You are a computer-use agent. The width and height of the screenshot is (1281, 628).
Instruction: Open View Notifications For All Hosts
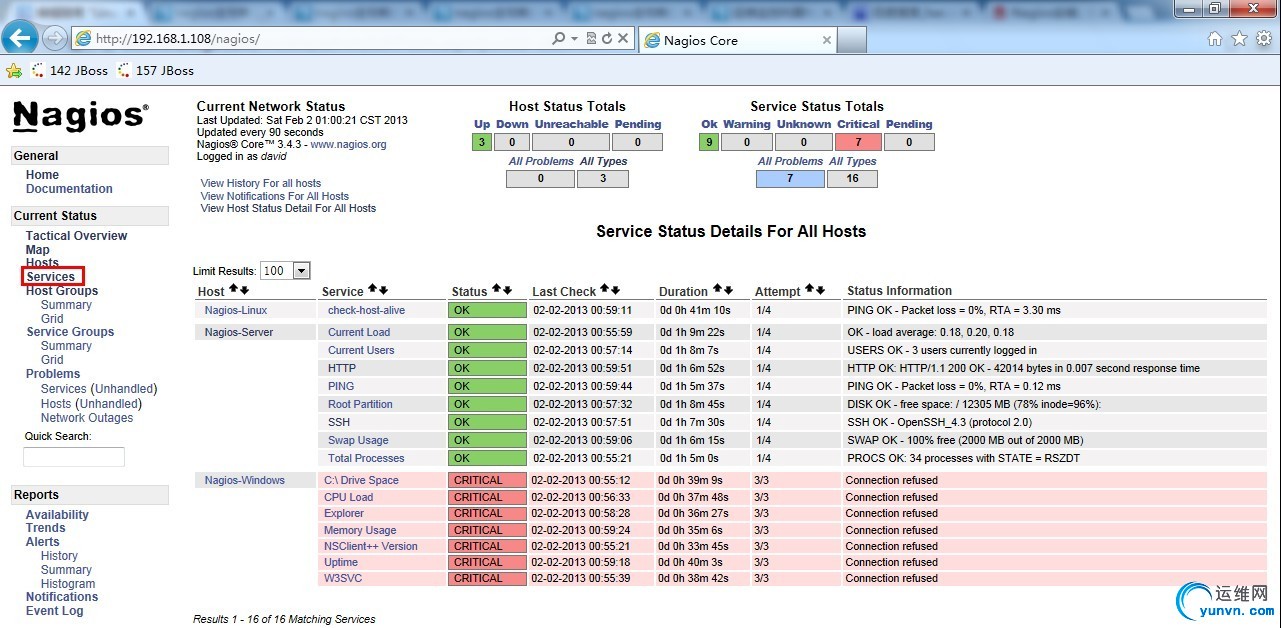point(275,196)
